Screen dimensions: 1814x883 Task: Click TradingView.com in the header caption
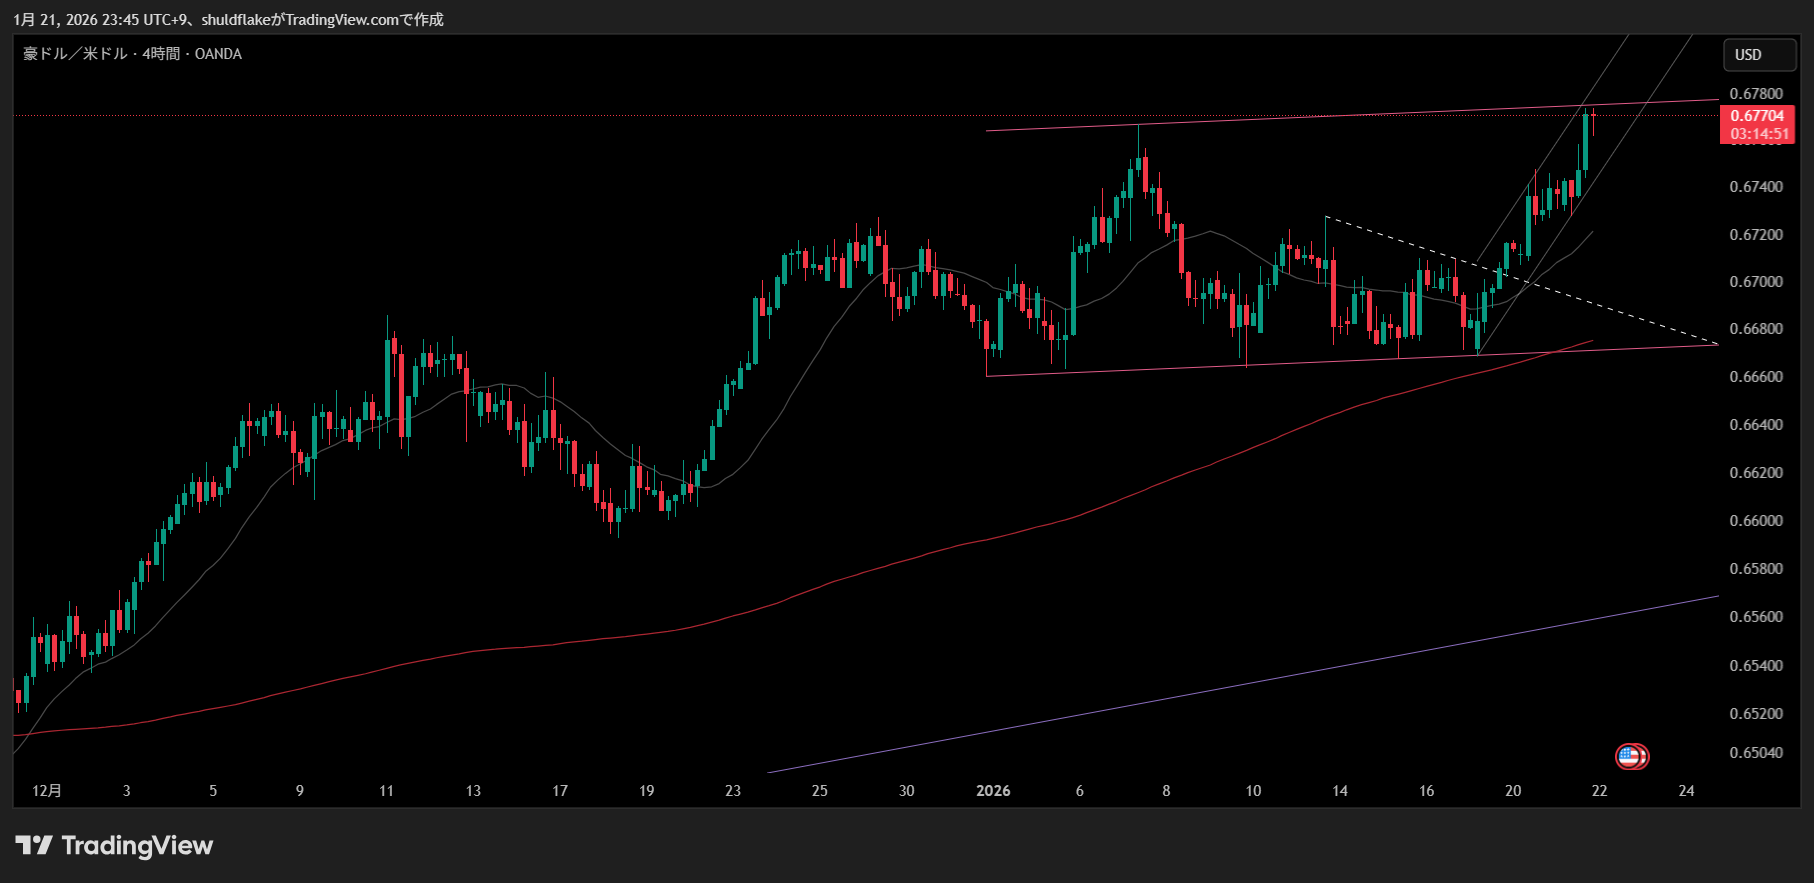tap(342, 20)
